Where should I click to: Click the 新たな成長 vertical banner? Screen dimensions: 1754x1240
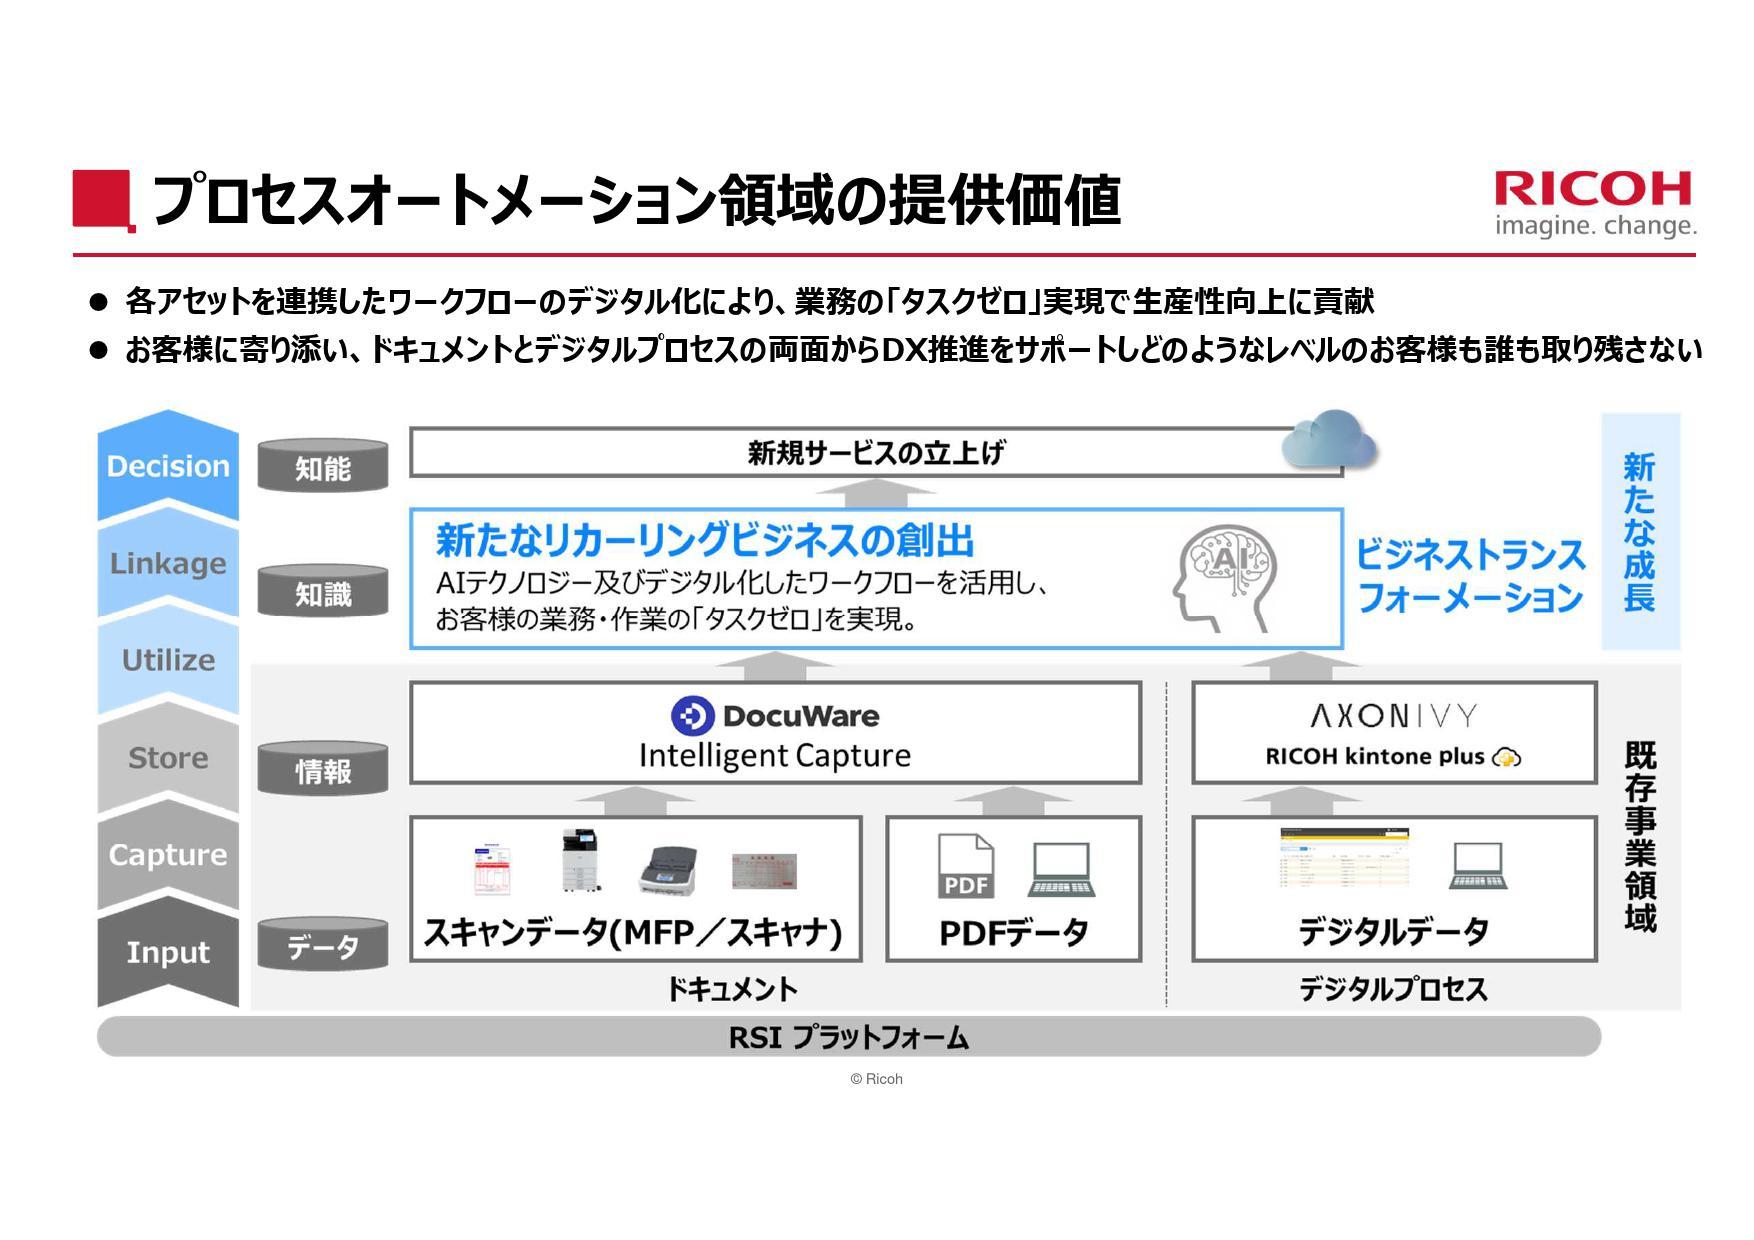(x=1640, y=531)
